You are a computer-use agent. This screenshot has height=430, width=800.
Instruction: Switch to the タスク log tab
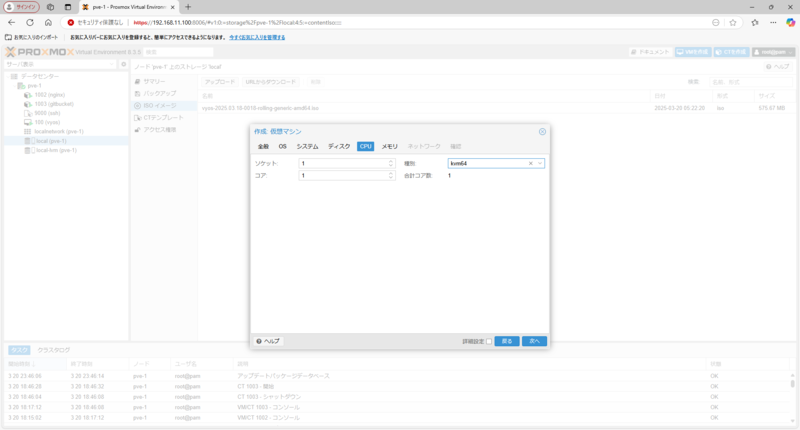[x=19, y=350]
